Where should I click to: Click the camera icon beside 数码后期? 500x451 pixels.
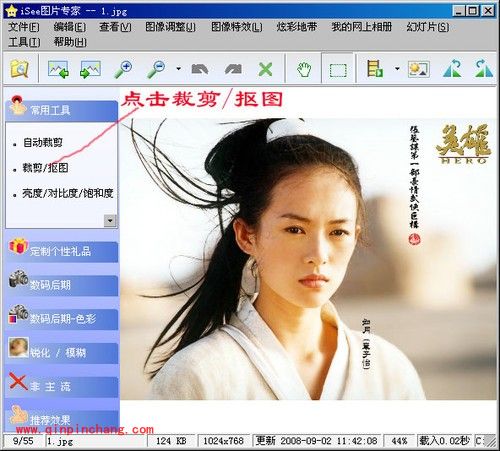tap(19, 279)
